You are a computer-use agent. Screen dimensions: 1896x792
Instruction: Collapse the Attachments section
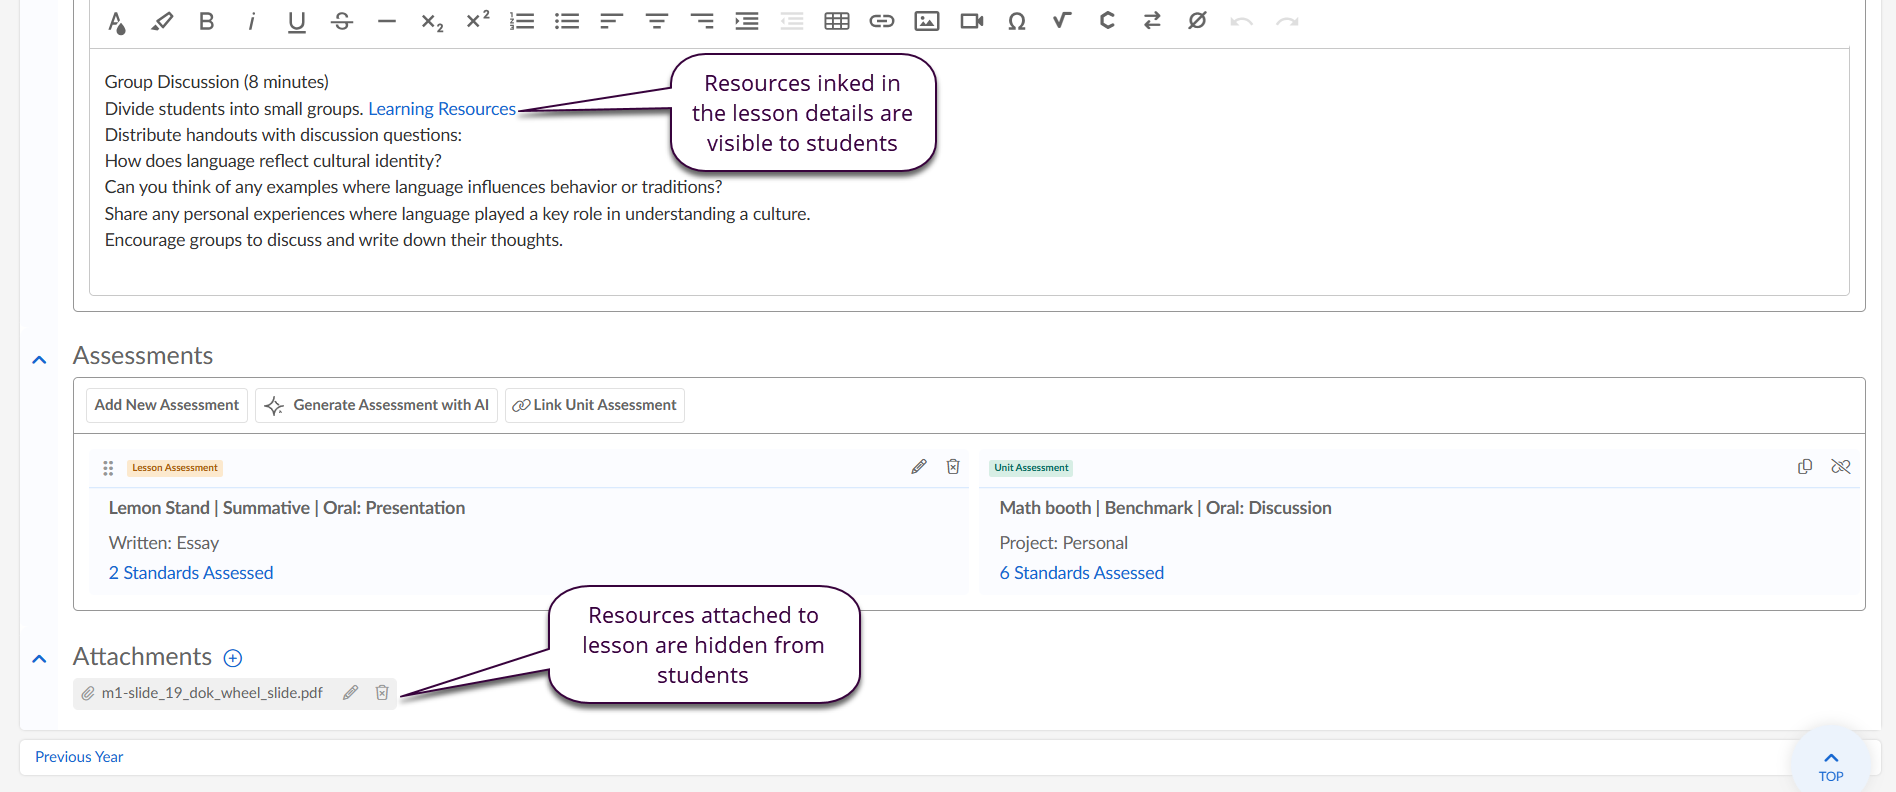pos(39,659)
